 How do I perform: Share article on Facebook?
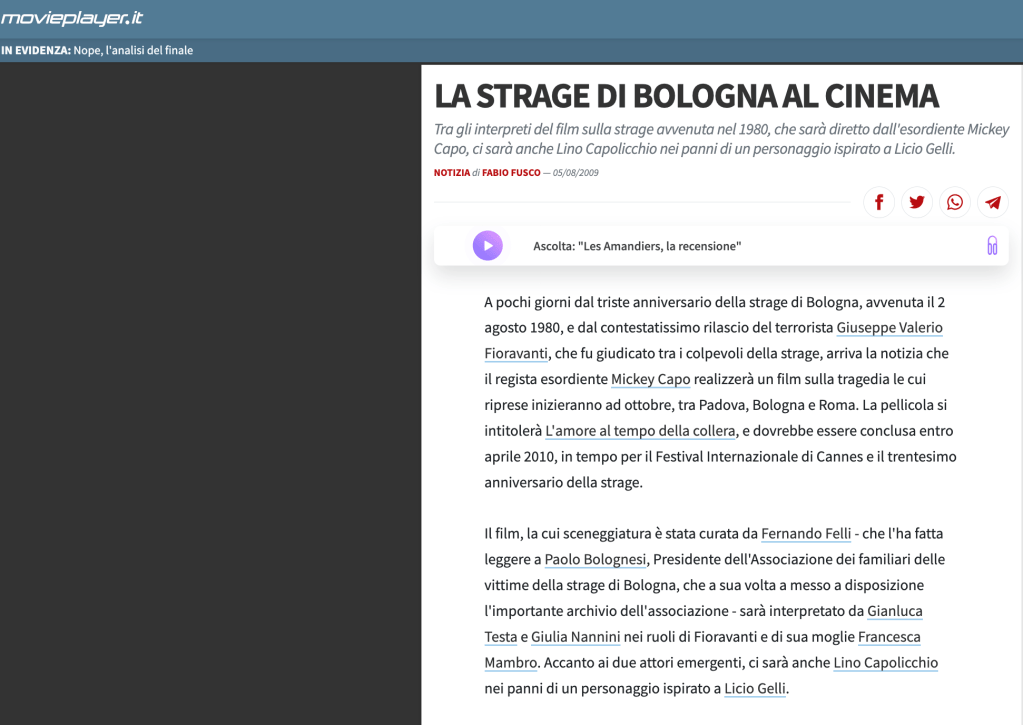pos(879,203)
